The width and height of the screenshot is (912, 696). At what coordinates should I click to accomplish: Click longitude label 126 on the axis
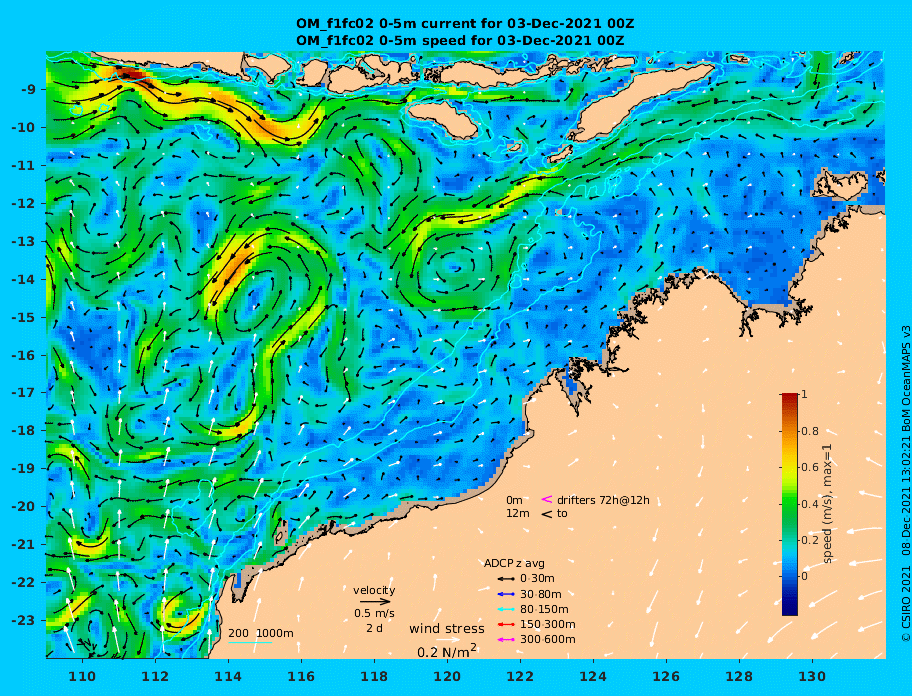[666, 676]
